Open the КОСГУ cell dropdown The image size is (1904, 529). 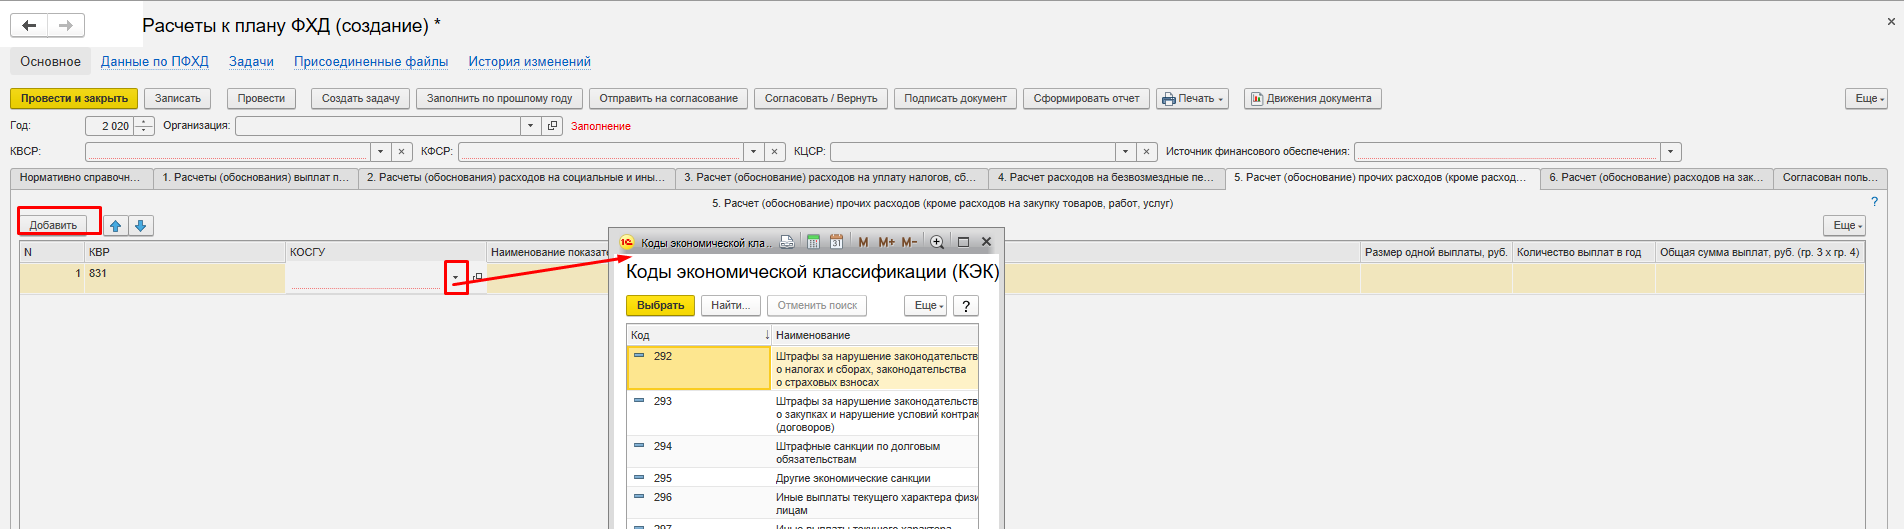(456, 277)
